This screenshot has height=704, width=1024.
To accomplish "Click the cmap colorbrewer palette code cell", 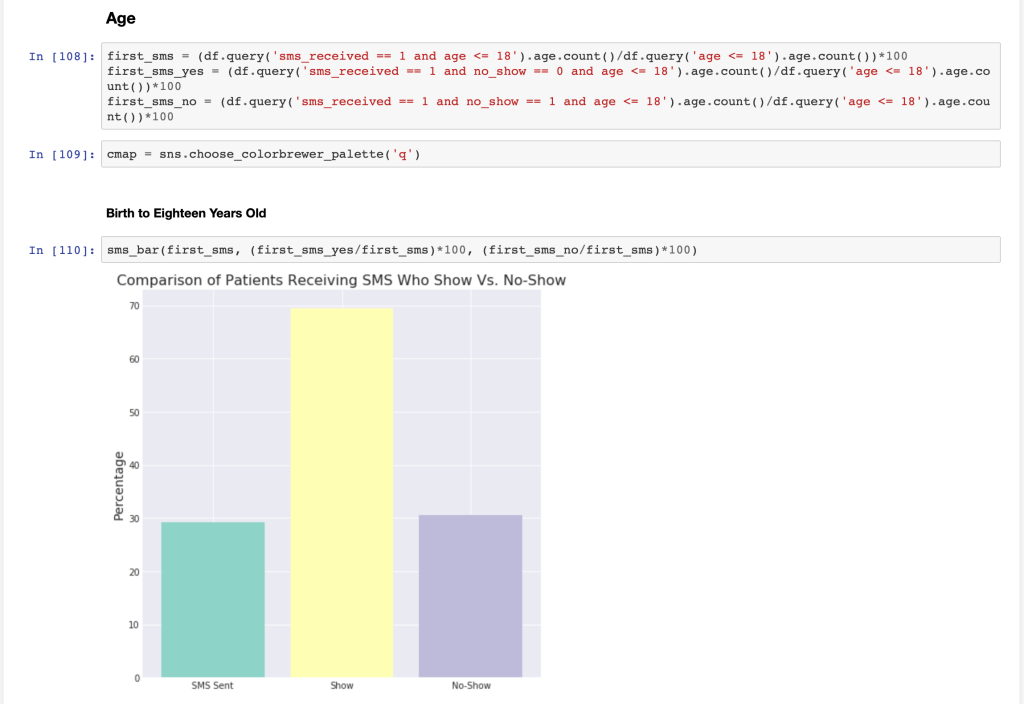I will [550, 154].
